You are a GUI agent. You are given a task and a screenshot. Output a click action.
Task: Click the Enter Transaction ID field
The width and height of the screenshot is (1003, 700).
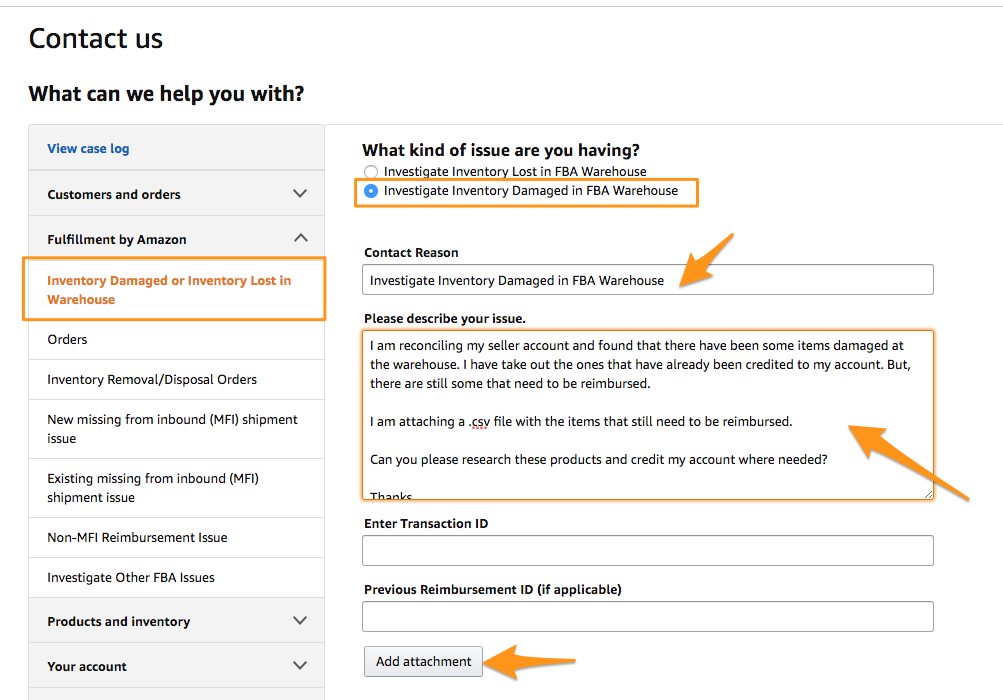[647, 550]
